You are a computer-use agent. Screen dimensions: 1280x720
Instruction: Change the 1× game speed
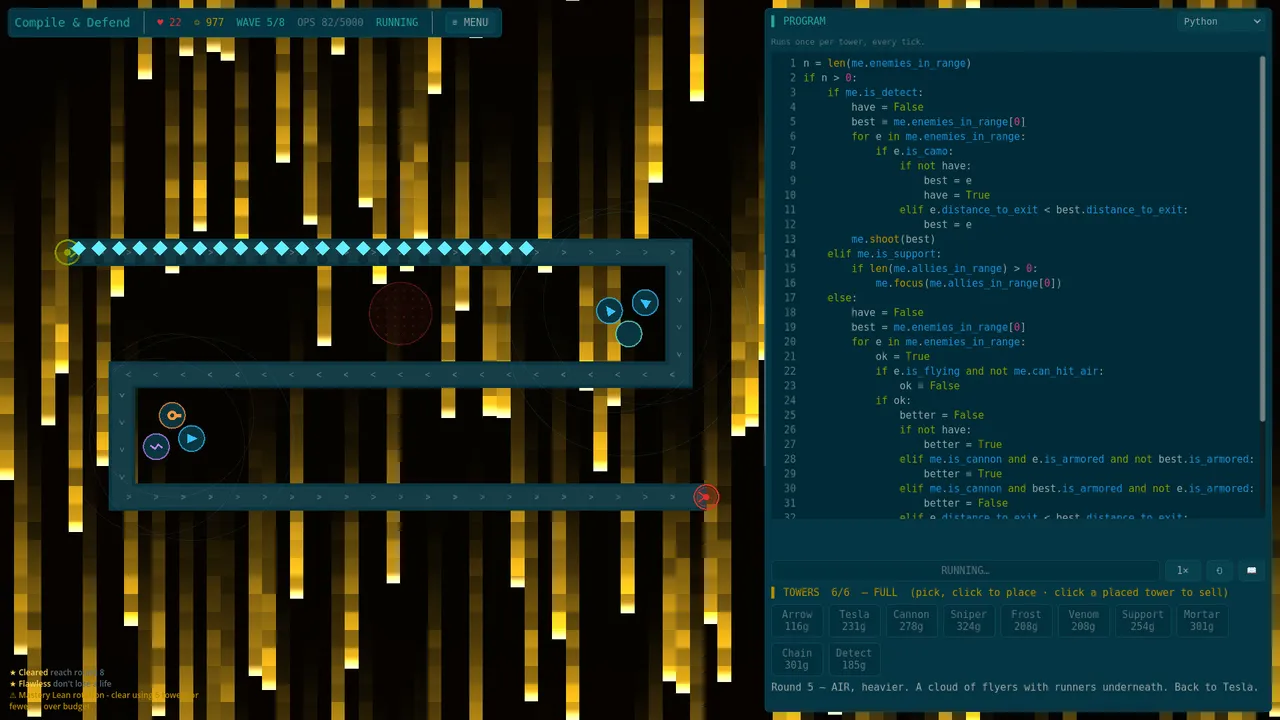[1182, 570]
